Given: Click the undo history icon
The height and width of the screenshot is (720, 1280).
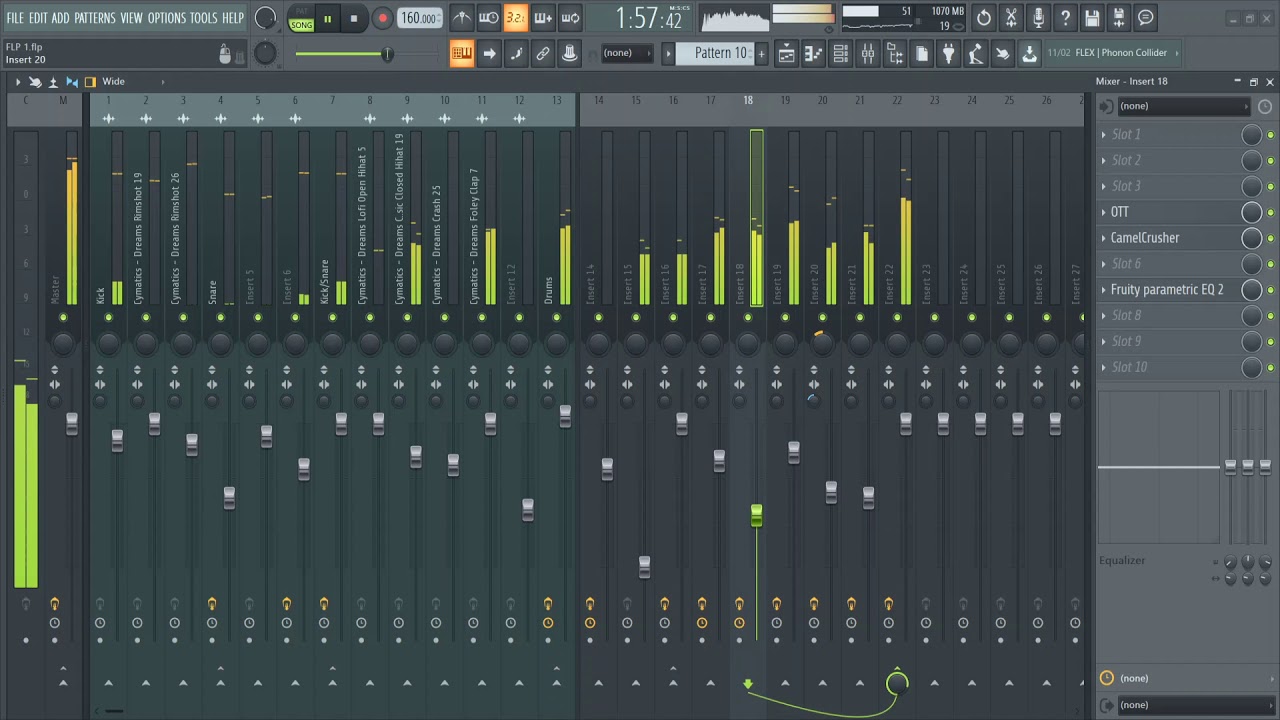Looking at the screenshot, I should coord(984,17).
